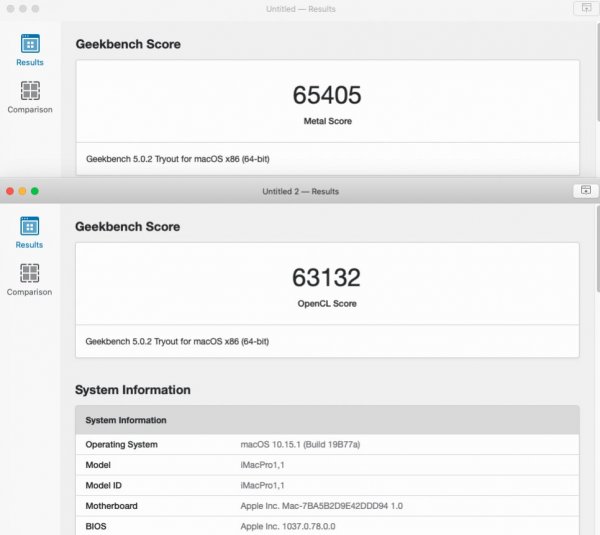Click the vertical scrollbar in Untitled 2 window
The height and width of the screenshot is (535, 600).
coord(598,249)
